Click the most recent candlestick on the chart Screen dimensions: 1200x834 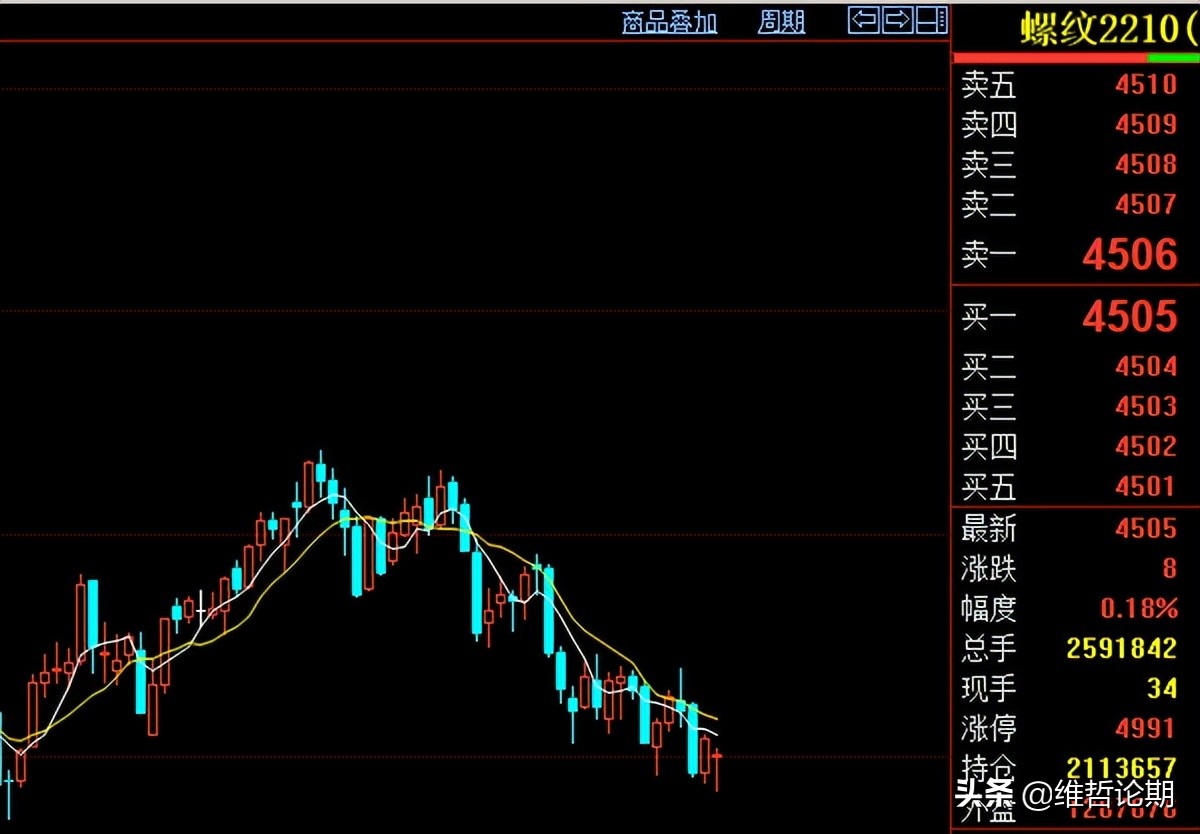click(717, 768)
